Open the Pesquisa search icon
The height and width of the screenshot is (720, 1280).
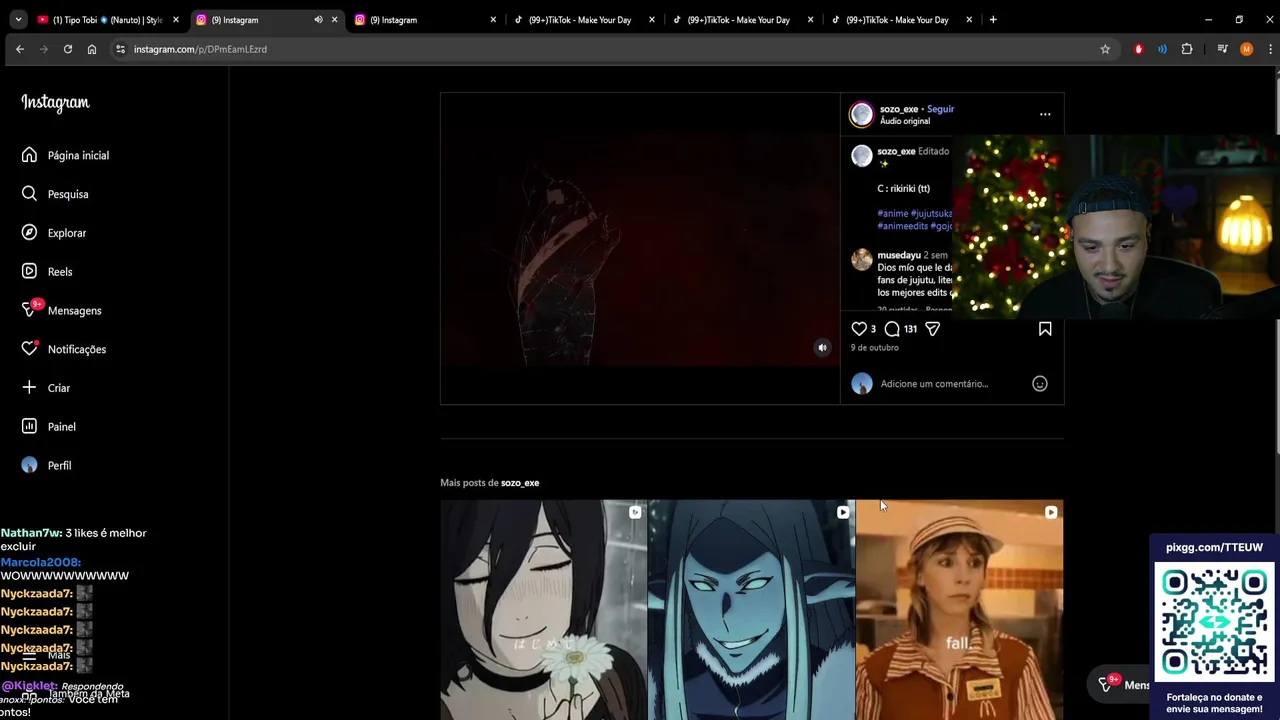(29, 194)
